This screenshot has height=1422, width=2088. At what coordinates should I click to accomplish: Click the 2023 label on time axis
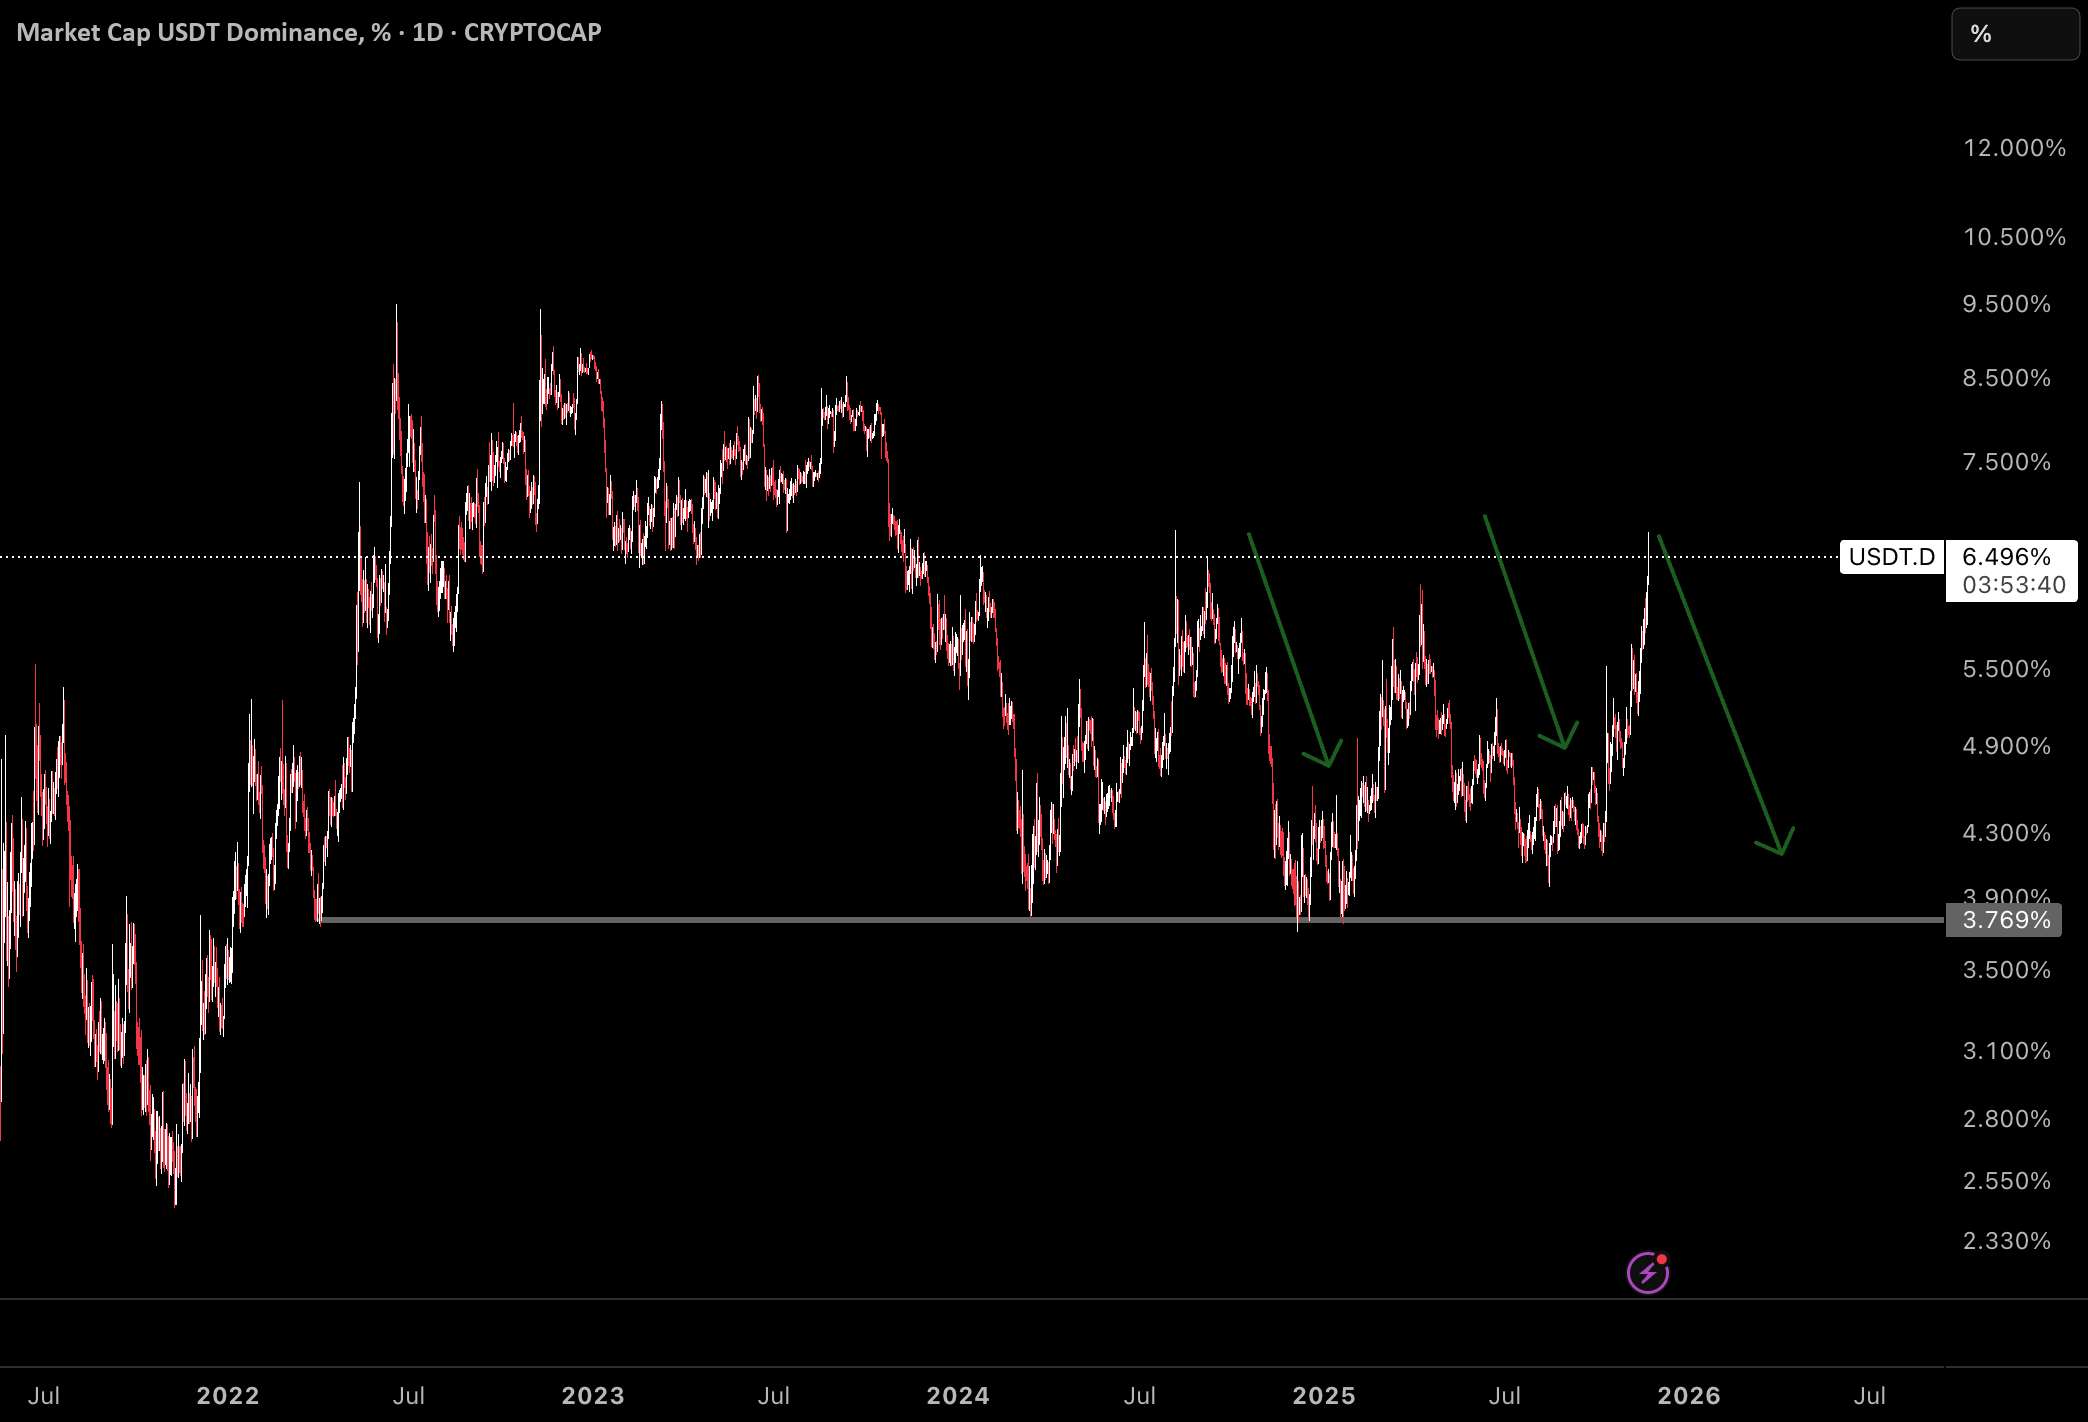(x=593, y=1395)
